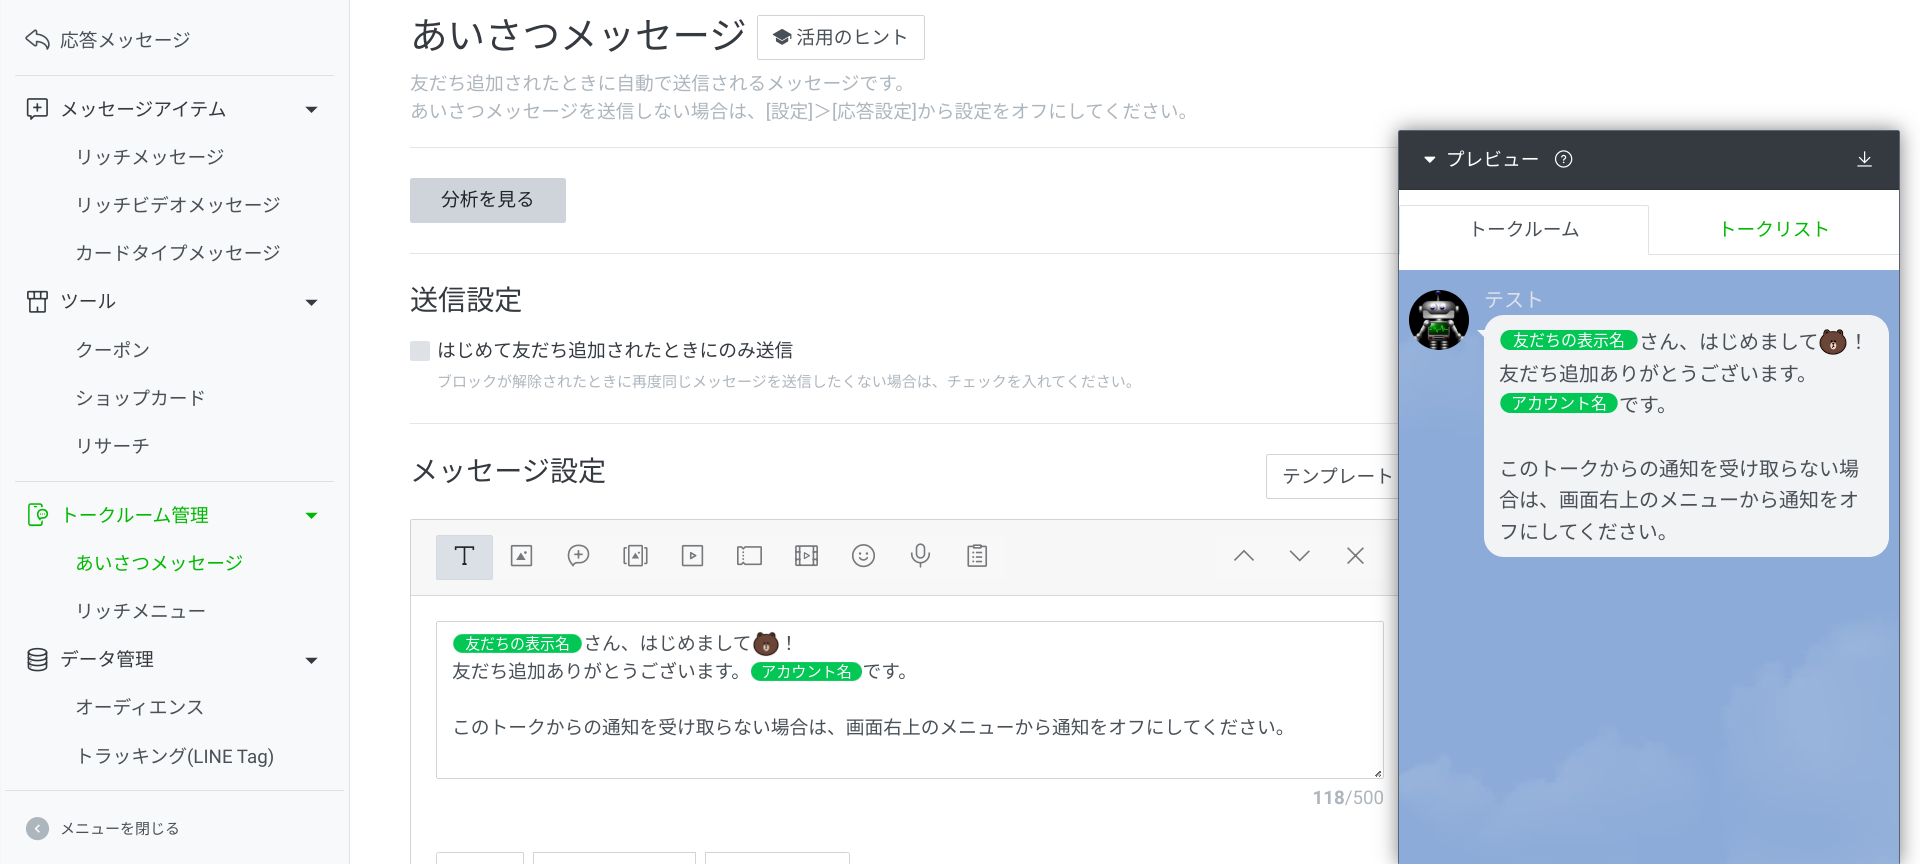The height and width of the screenshot is (864, 1920).
Task: Remove message bubble with X icon
Action: tap(1355, 556)
